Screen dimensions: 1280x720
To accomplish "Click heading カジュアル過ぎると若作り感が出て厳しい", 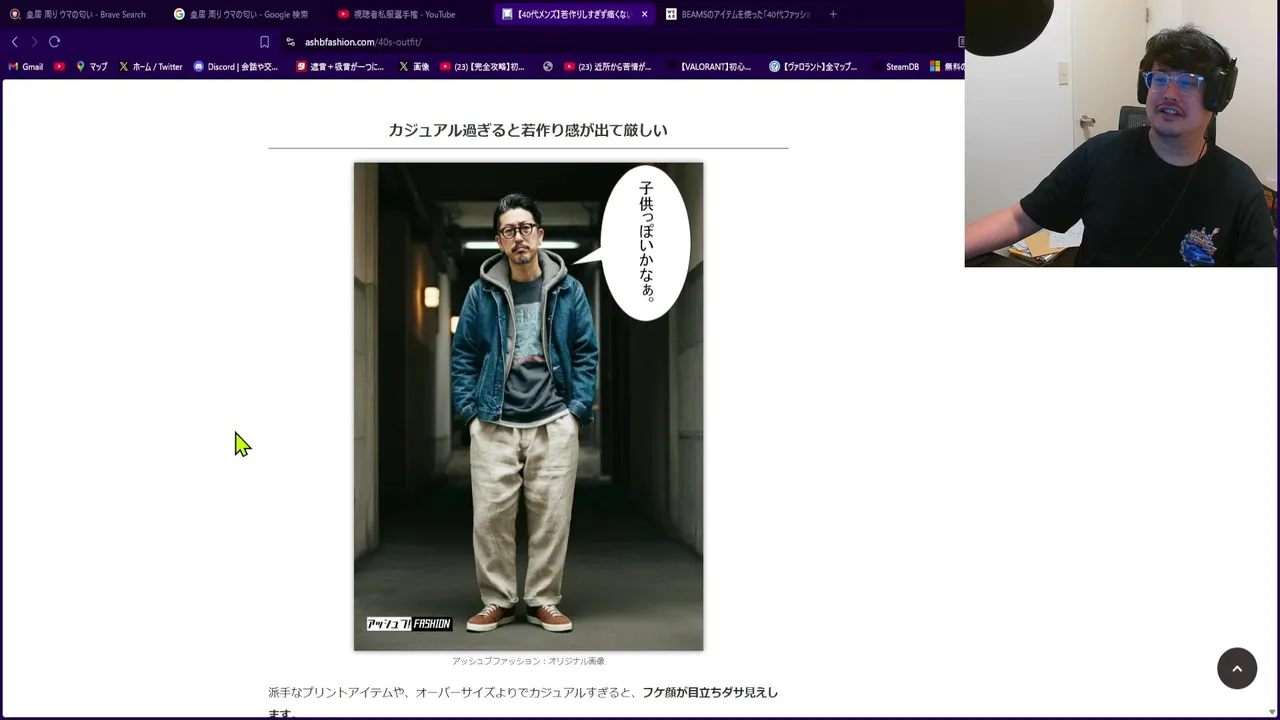I will pyautogui.click(x=528, y=130).
